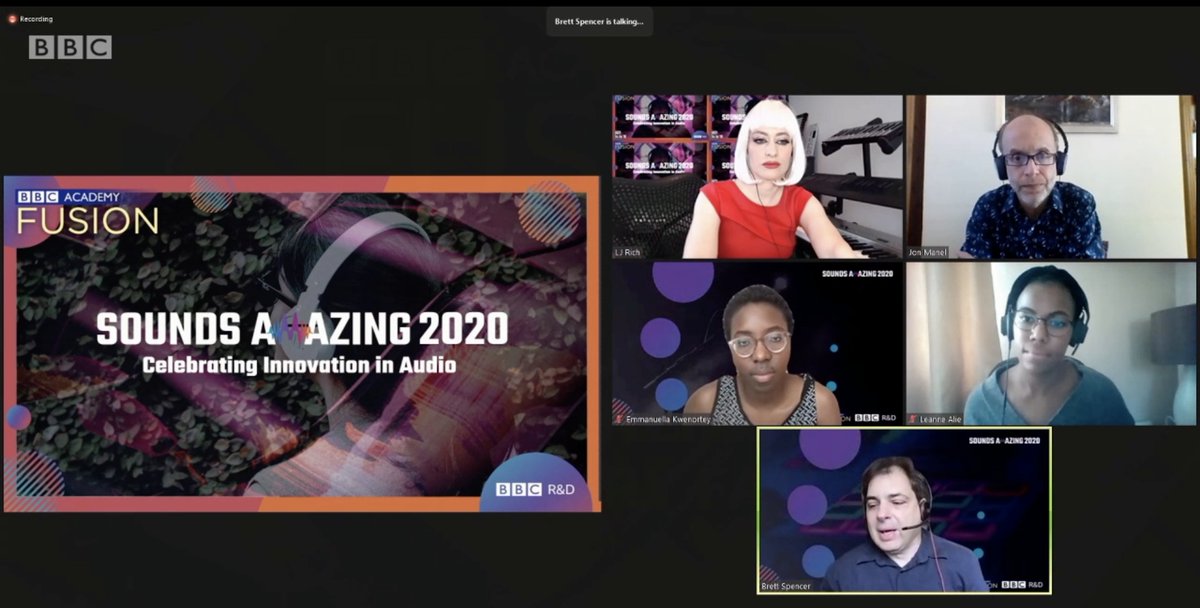
Task: Click the "Leanne Alie" name label
Action: coord(940,419)
